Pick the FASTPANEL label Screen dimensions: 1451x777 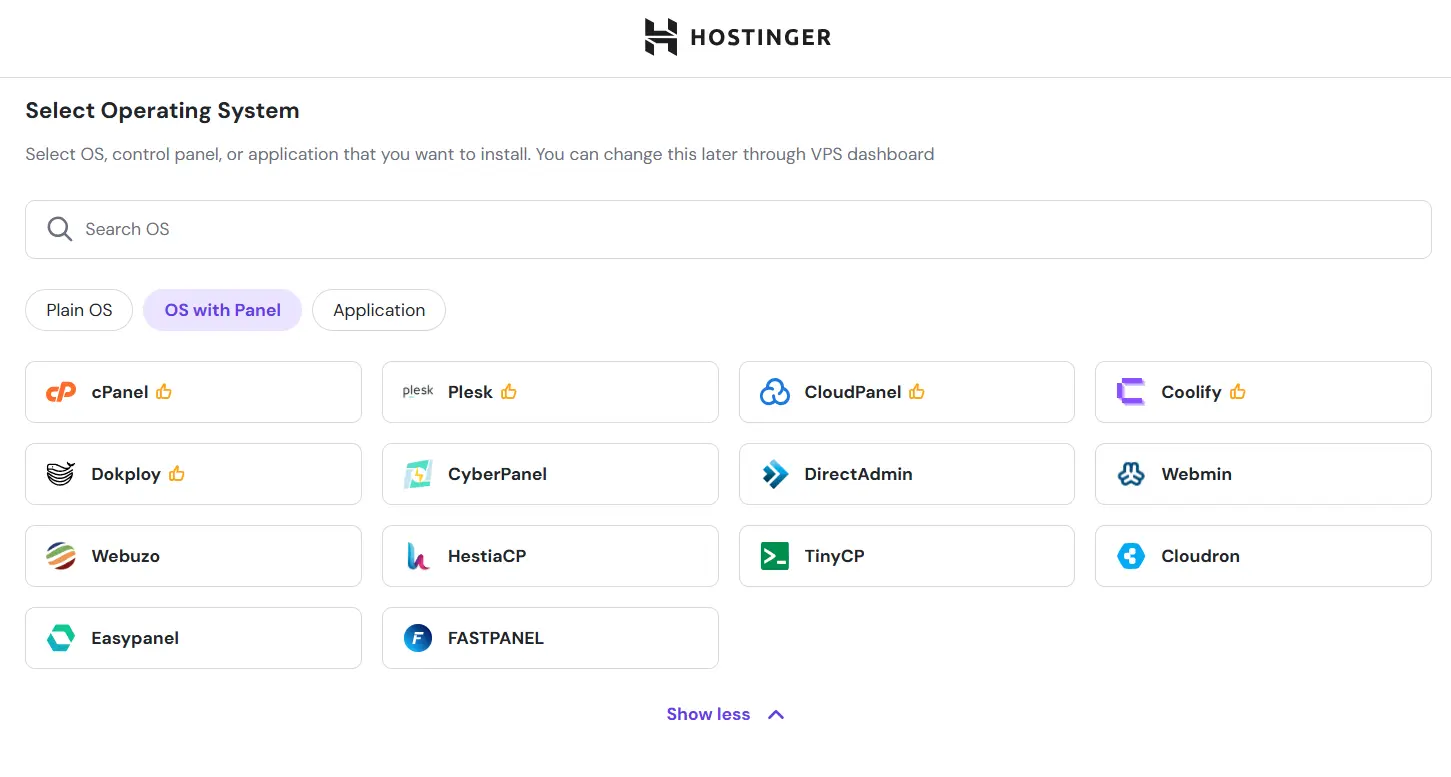(x=496, y=638)
